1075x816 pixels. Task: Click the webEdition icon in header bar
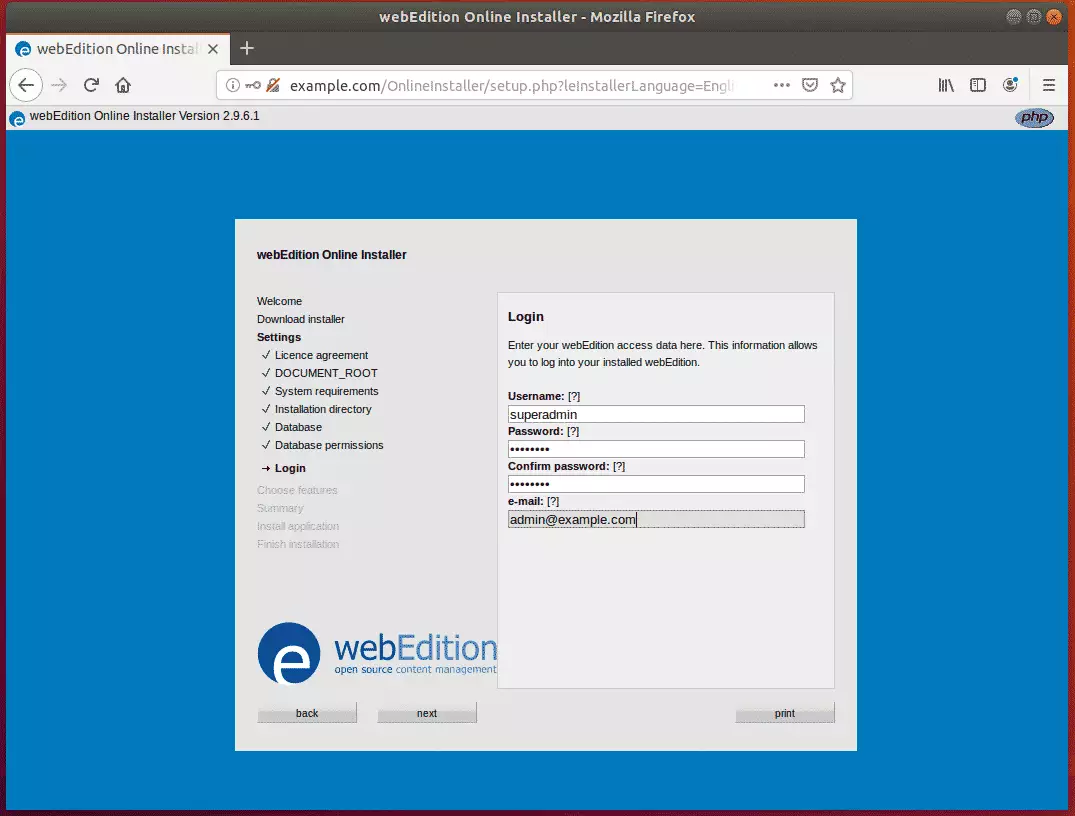pyautogui.click(x=17, y=118)
